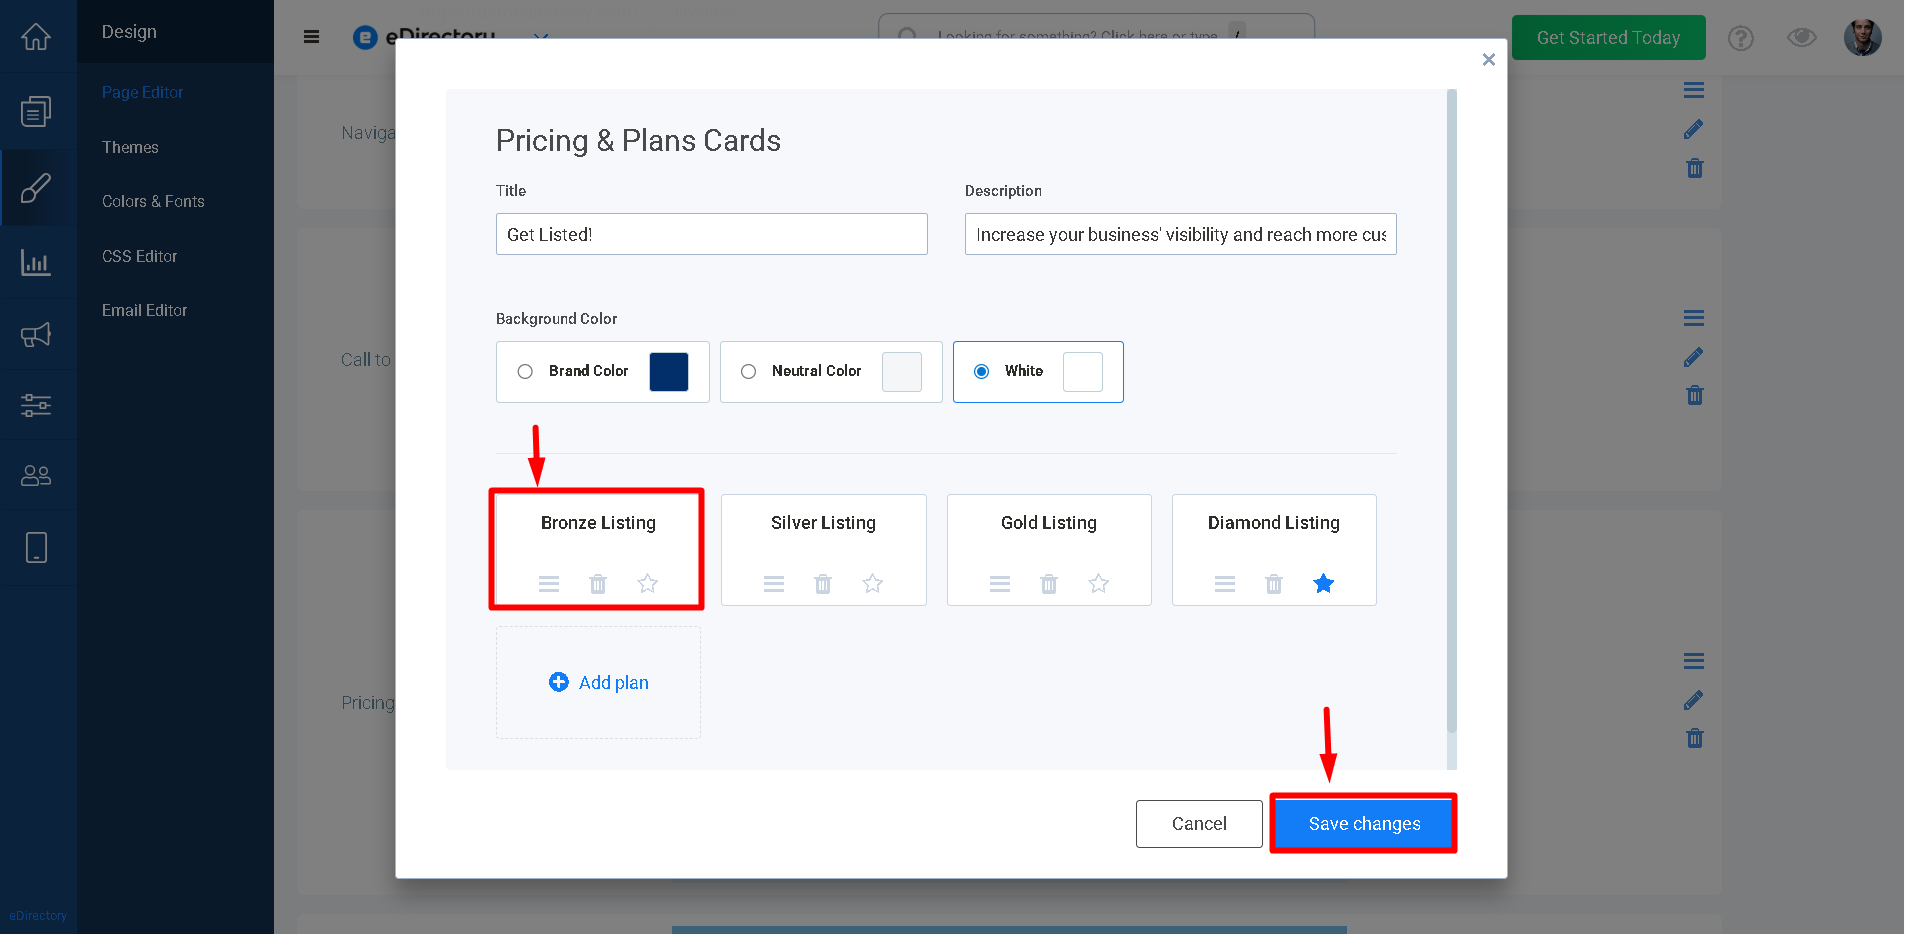Mark Bronze Listing as featured star

coord(648,583)
